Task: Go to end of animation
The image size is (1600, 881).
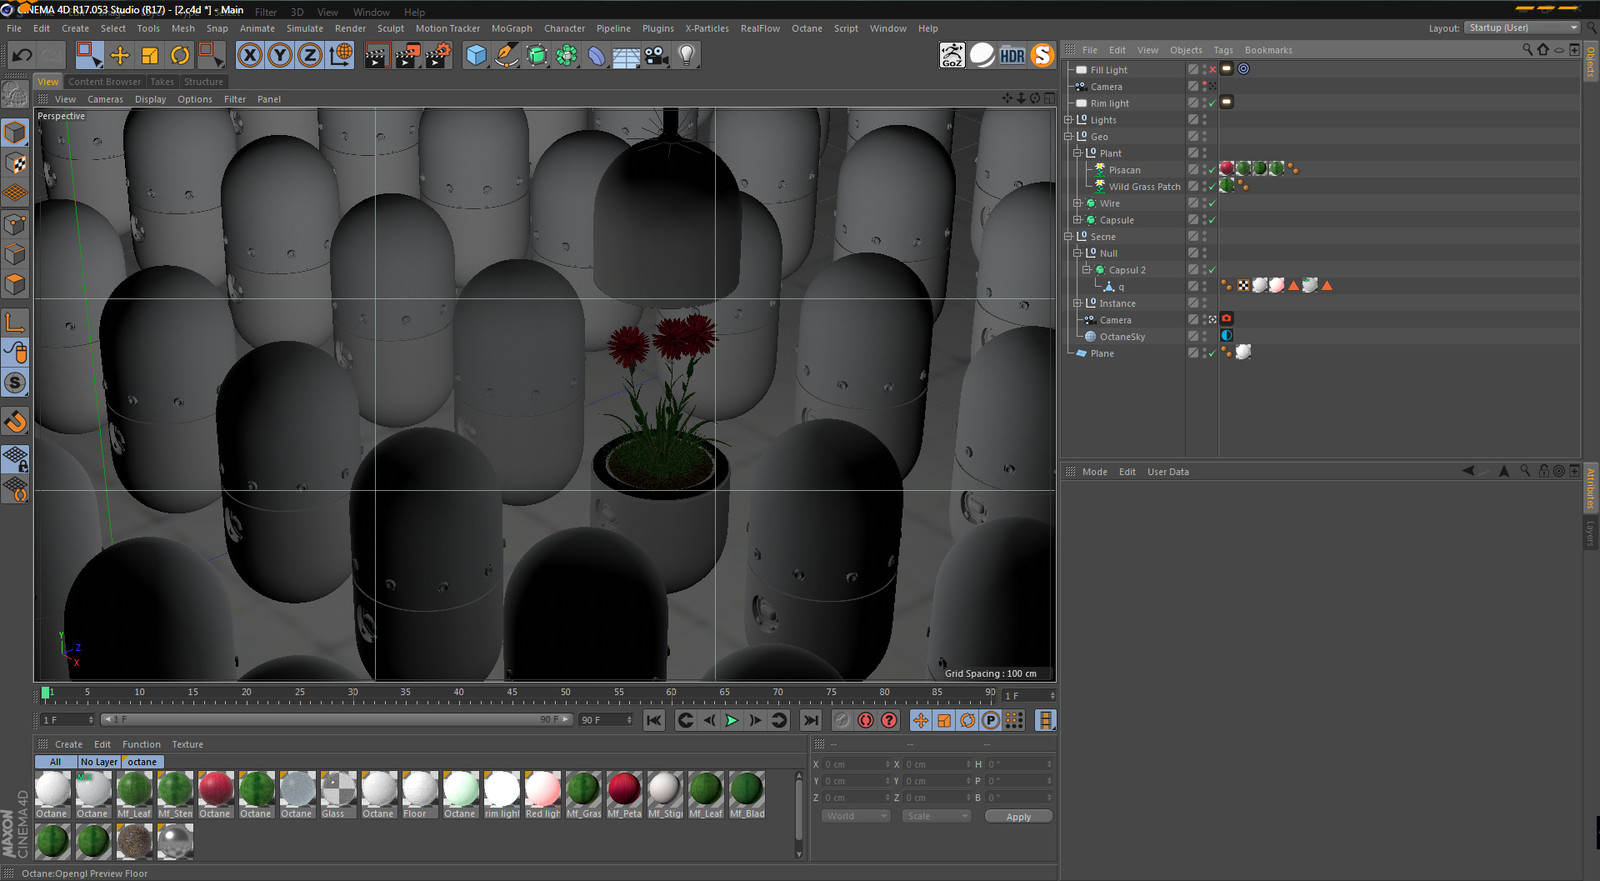Action: (x=811, y=720)
